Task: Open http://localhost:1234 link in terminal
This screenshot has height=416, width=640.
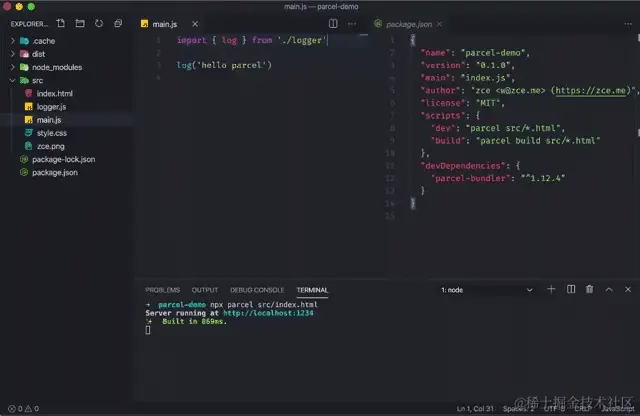Action: [268, 313]
